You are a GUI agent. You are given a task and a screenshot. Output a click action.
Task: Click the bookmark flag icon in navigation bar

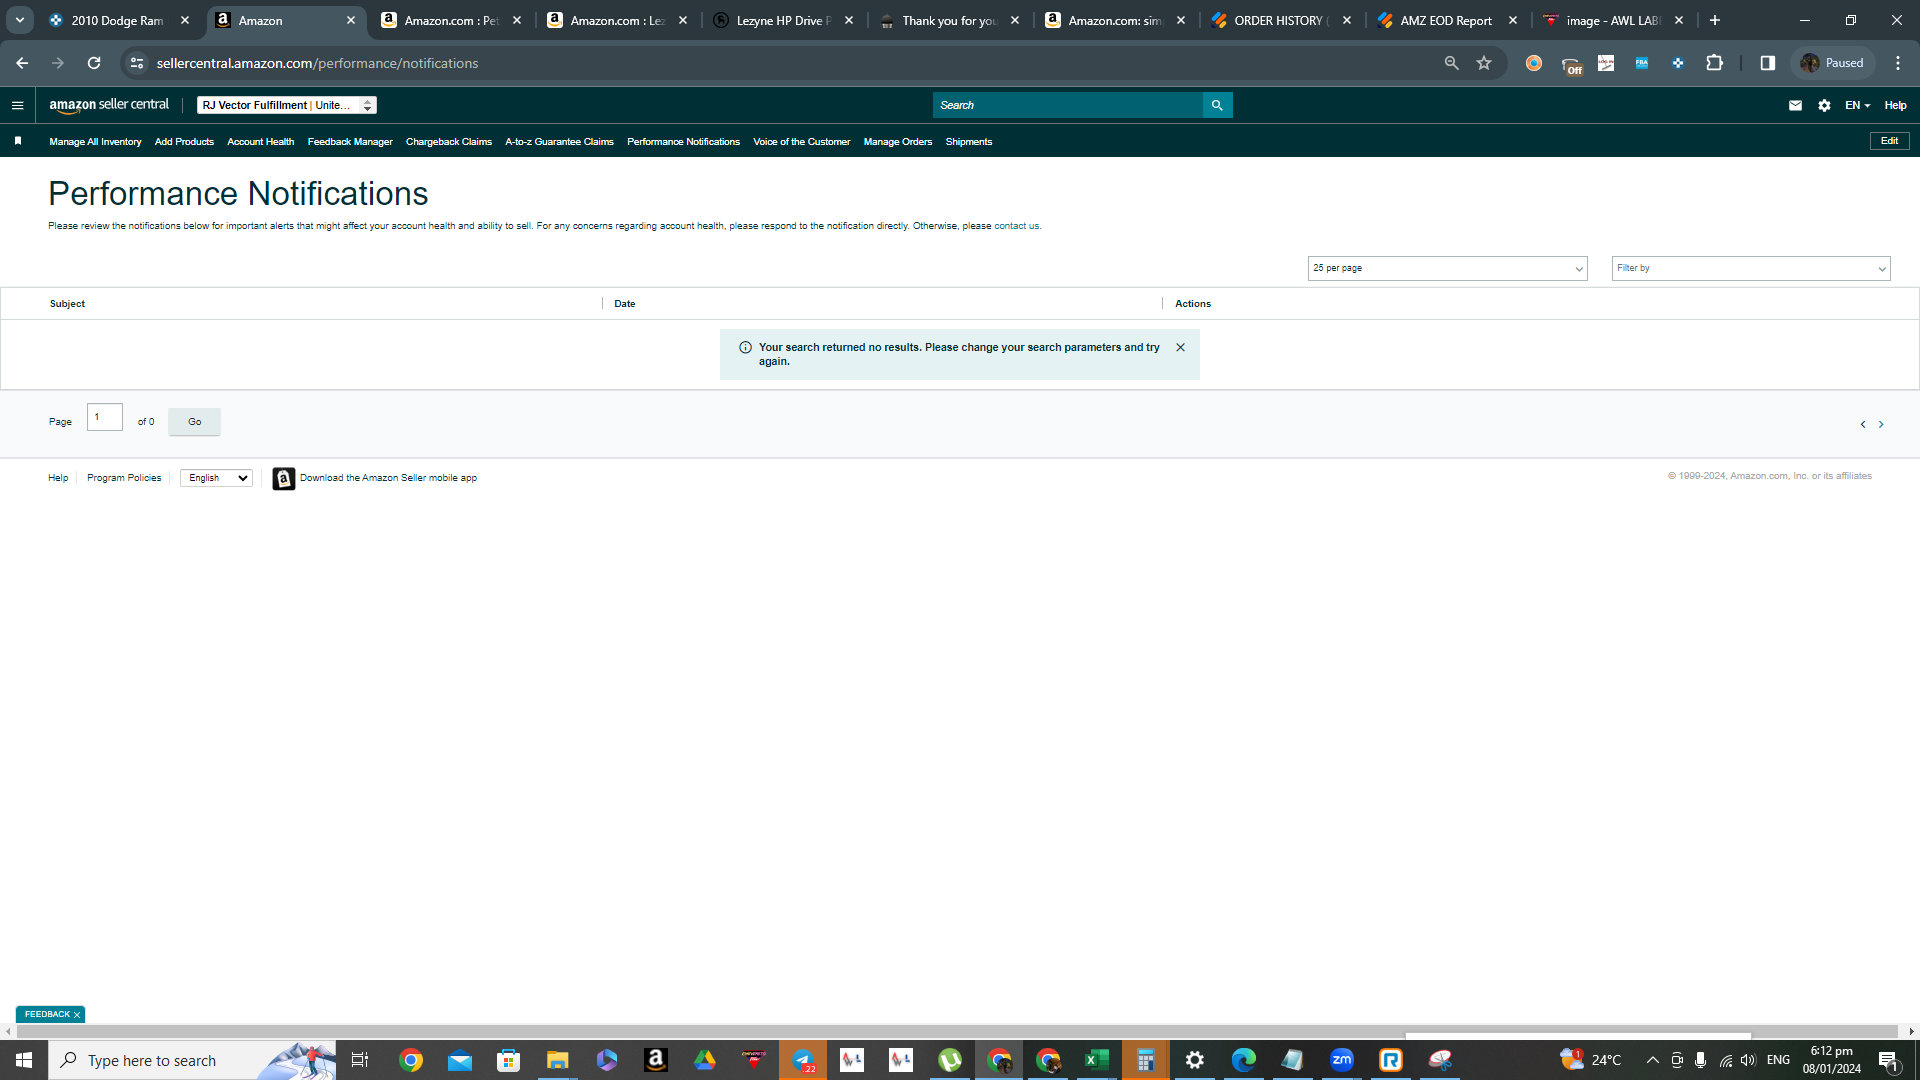coord(18,141)
